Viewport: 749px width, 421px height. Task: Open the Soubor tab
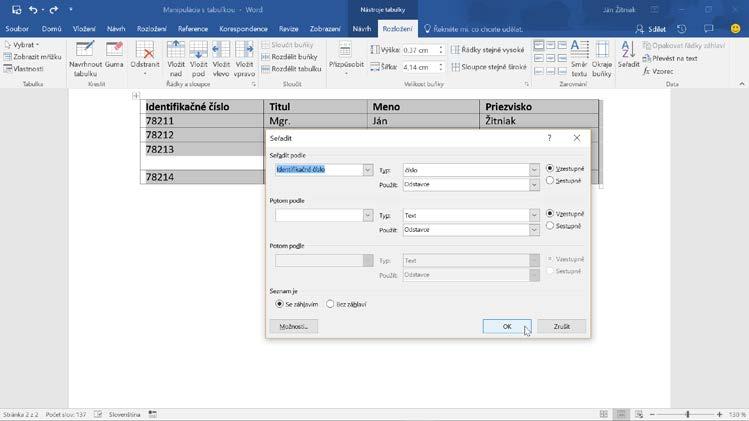tap(17, 29)
